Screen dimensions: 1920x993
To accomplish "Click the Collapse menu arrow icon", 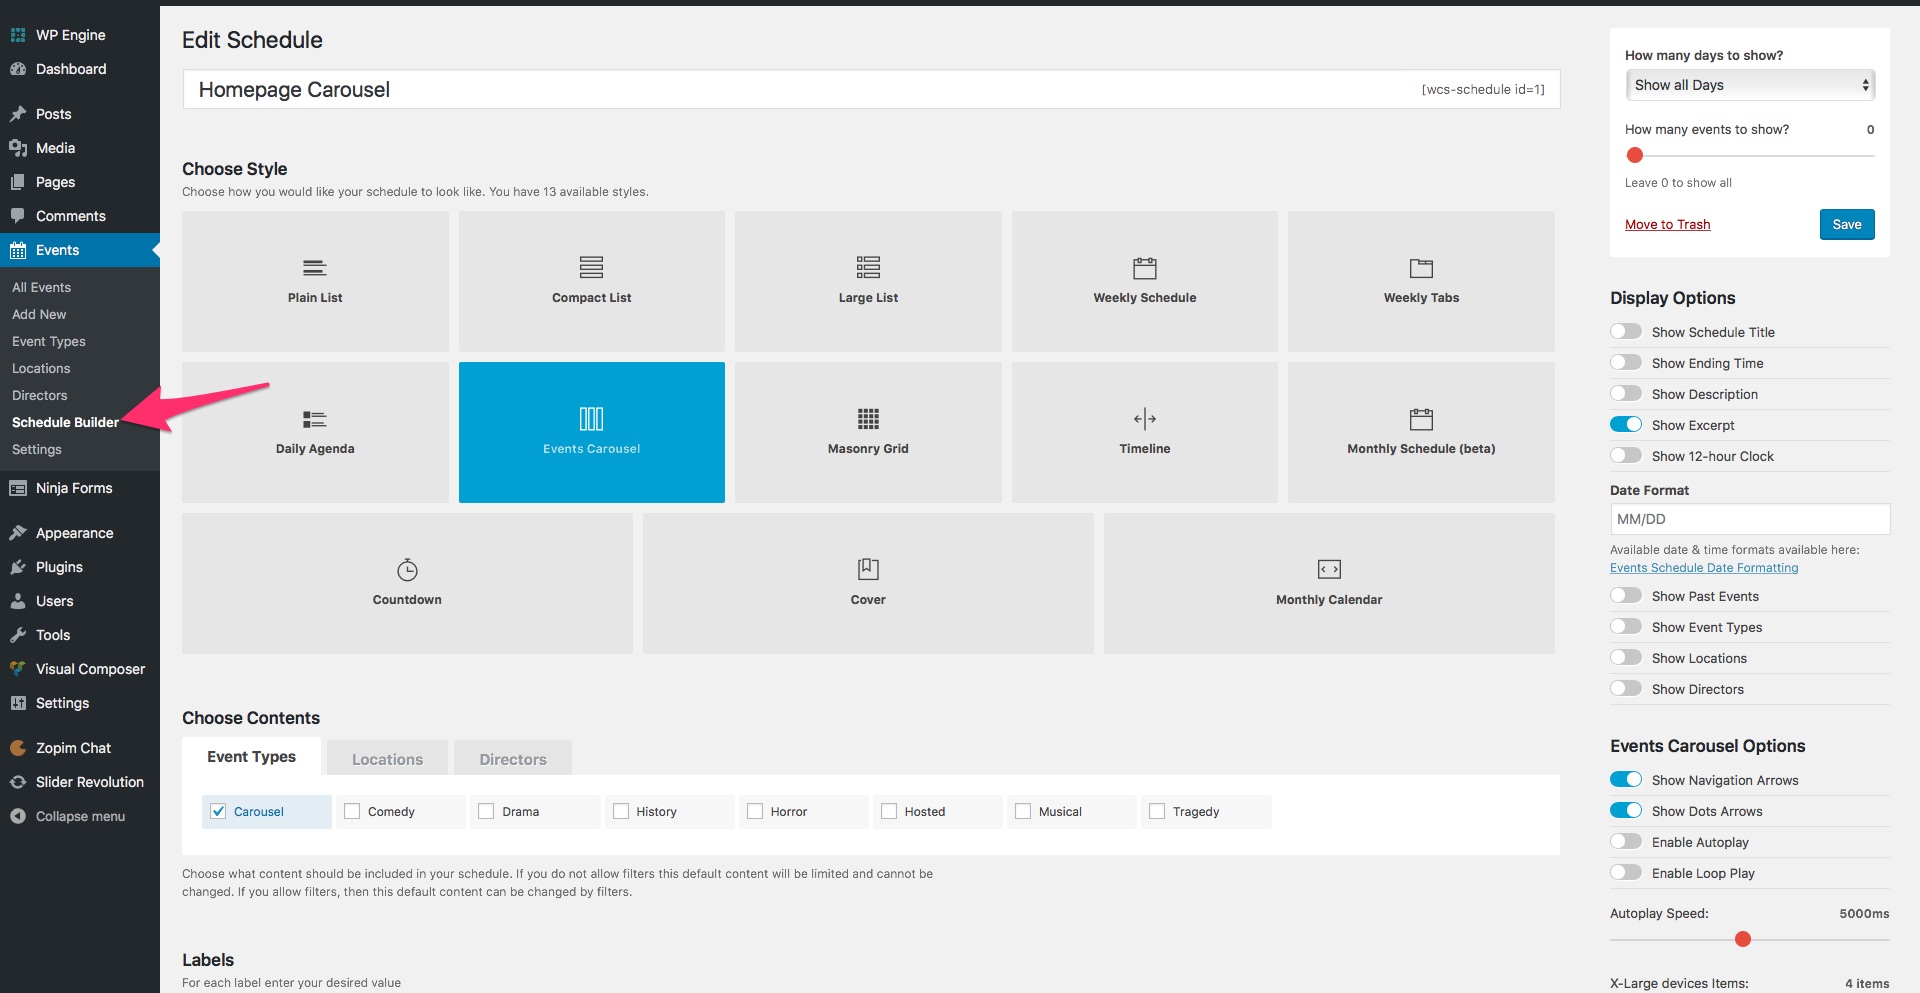I will (18, 816).
